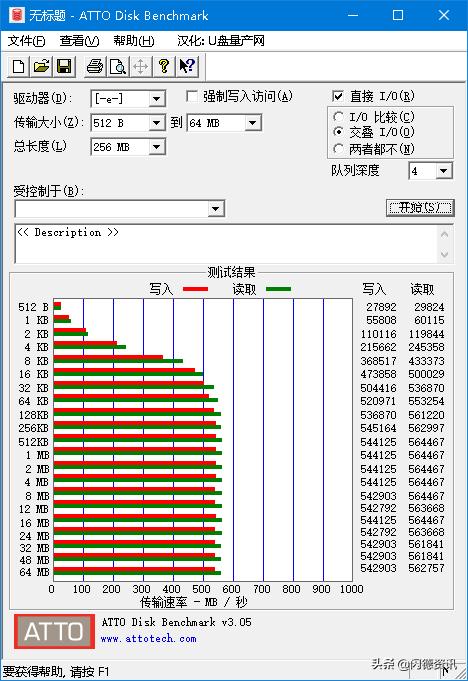
Task: Click the green 读取 legend swatch
Action: 278,289
